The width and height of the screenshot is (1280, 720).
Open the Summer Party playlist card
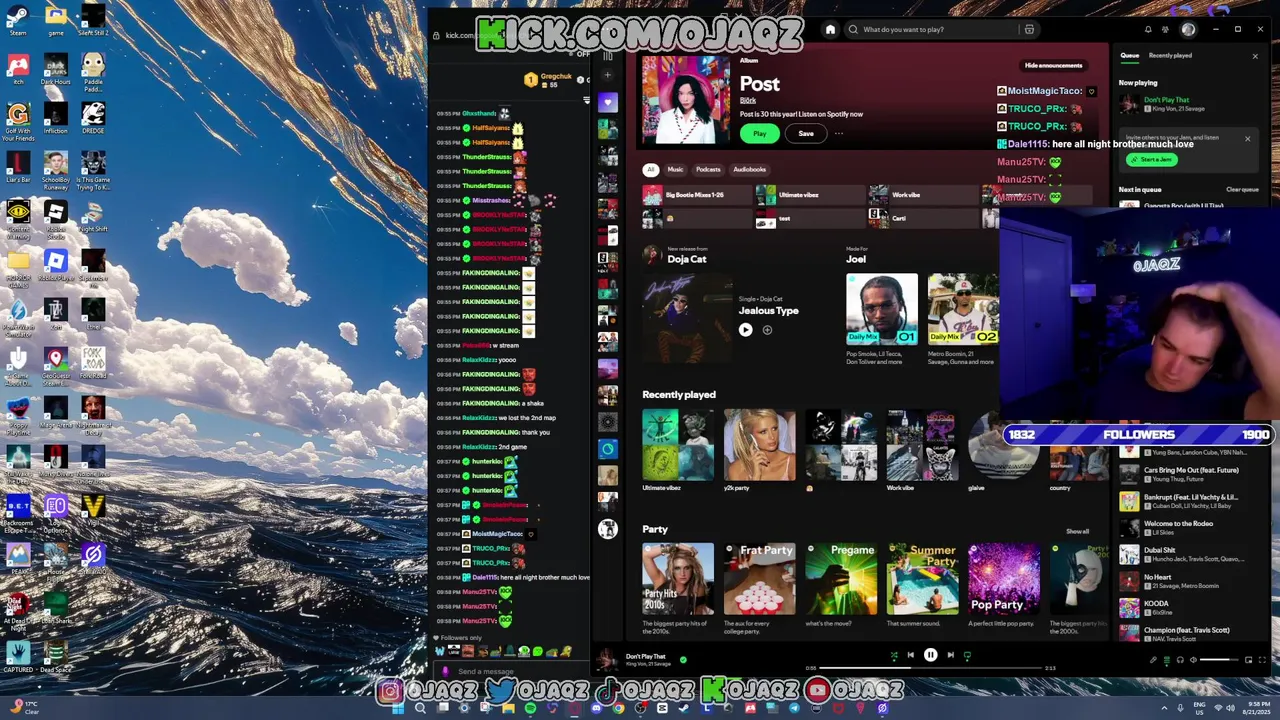pyautogui.click(x=922, y=586)
